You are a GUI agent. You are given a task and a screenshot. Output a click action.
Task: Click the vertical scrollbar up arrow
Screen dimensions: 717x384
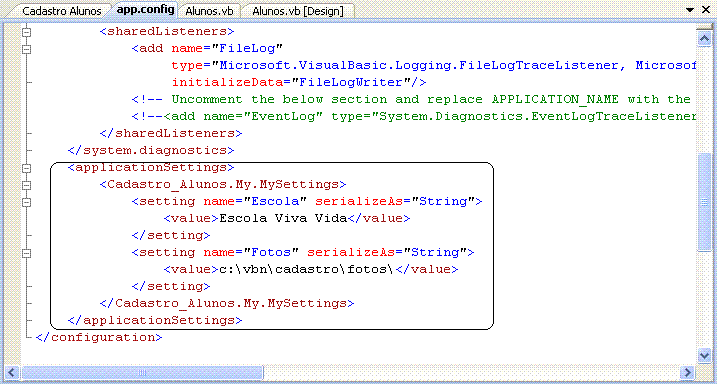point(704,40)
